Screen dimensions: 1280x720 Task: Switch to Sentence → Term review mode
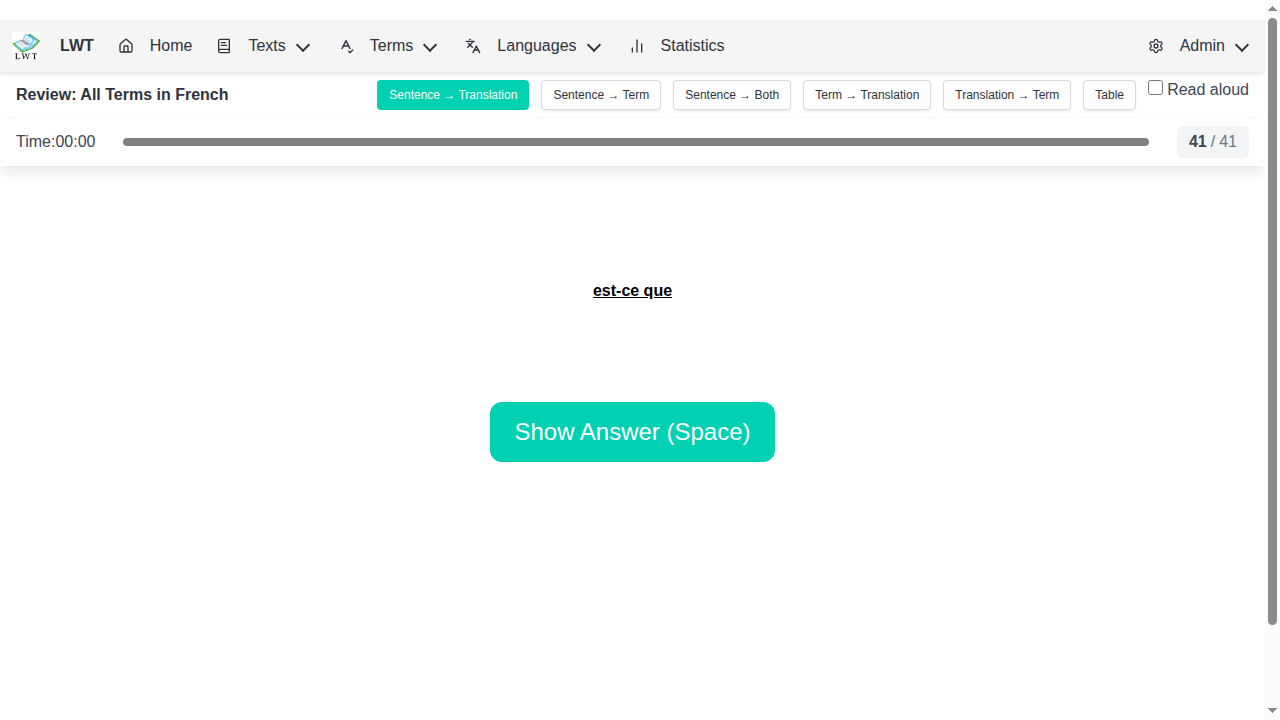pyautogui.click(x=601, y=95)
